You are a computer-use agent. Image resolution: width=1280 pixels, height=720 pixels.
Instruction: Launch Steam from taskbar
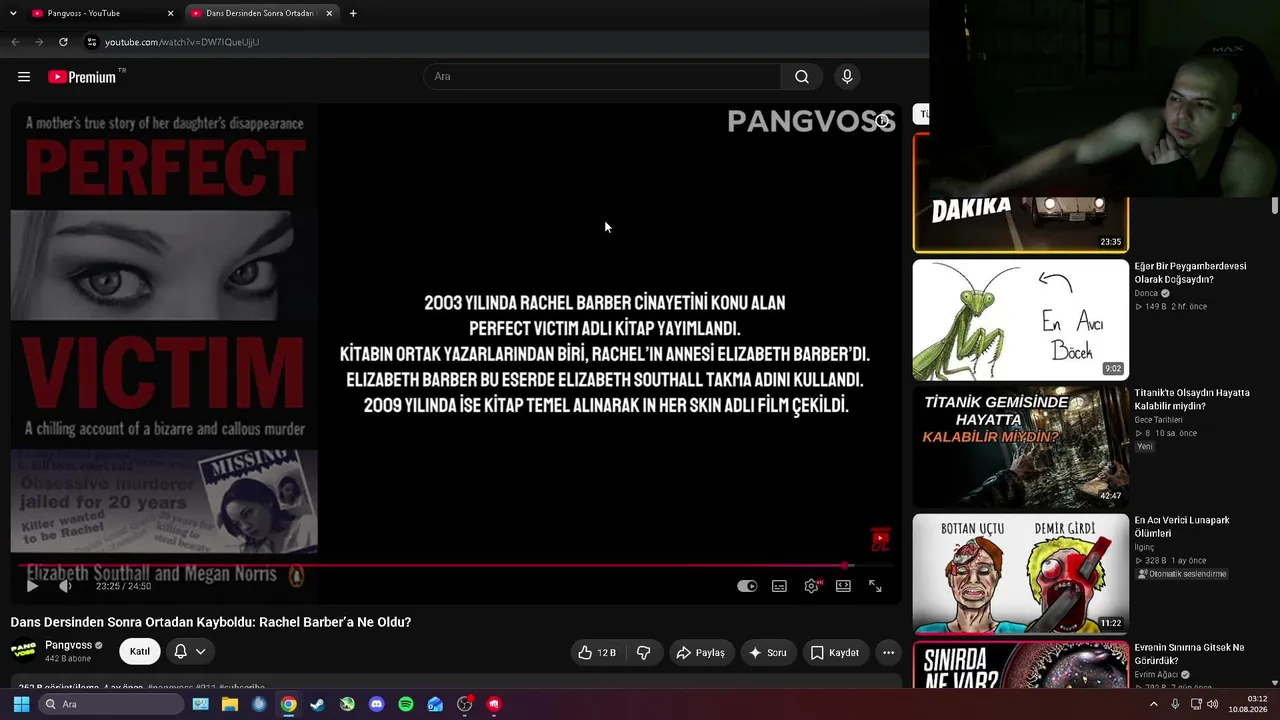coord(317,704)
